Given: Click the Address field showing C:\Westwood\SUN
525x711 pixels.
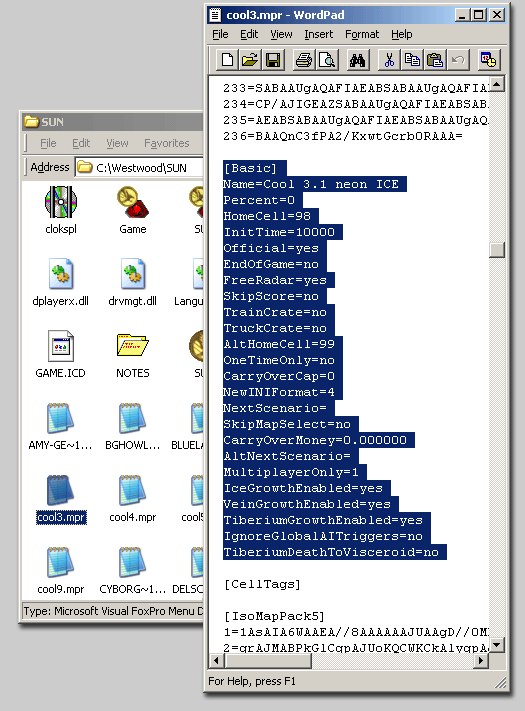Looking at the screenshot, I should pos(139,168).
